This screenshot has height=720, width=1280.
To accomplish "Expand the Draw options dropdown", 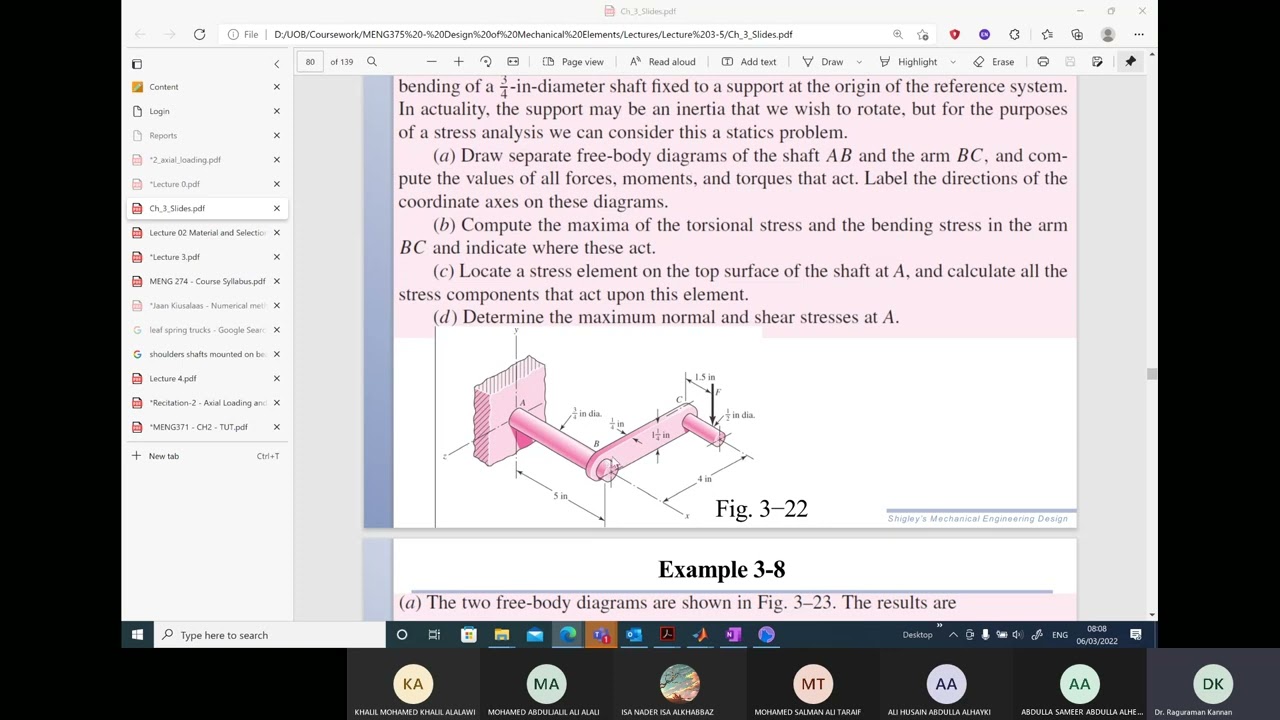I will coord(859,62).
